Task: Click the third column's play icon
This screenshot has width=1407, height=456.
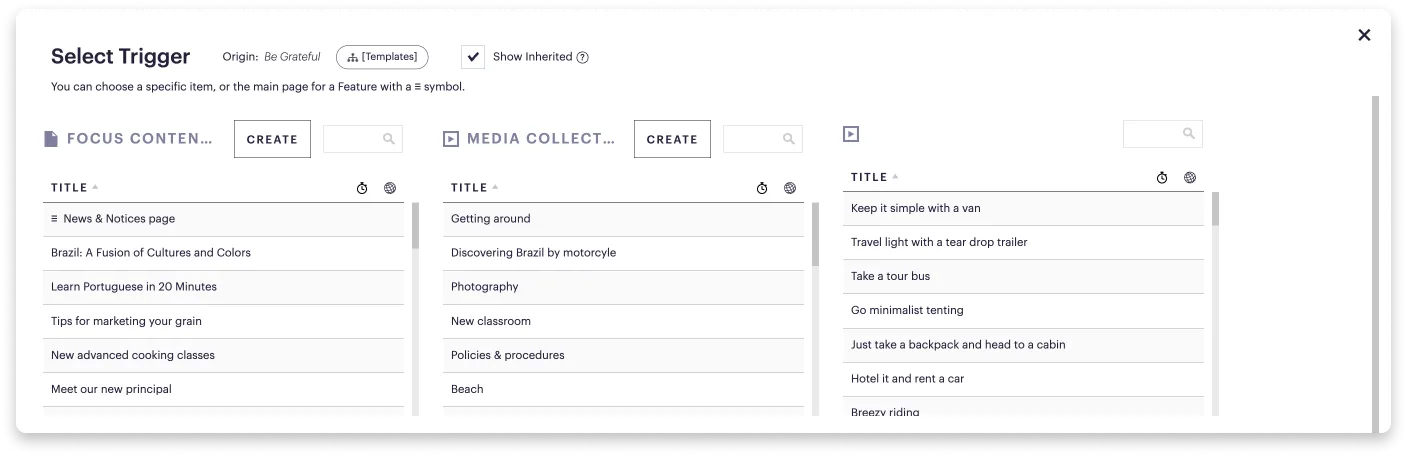Action: (851, 134)
